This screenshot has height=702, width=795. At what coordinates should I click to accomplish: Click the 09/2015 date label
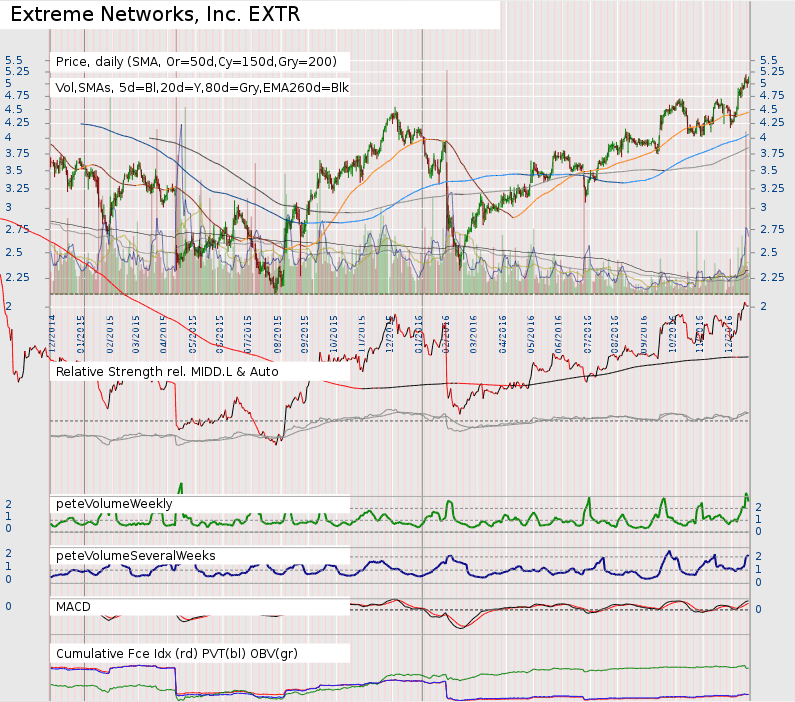(305, 335)
